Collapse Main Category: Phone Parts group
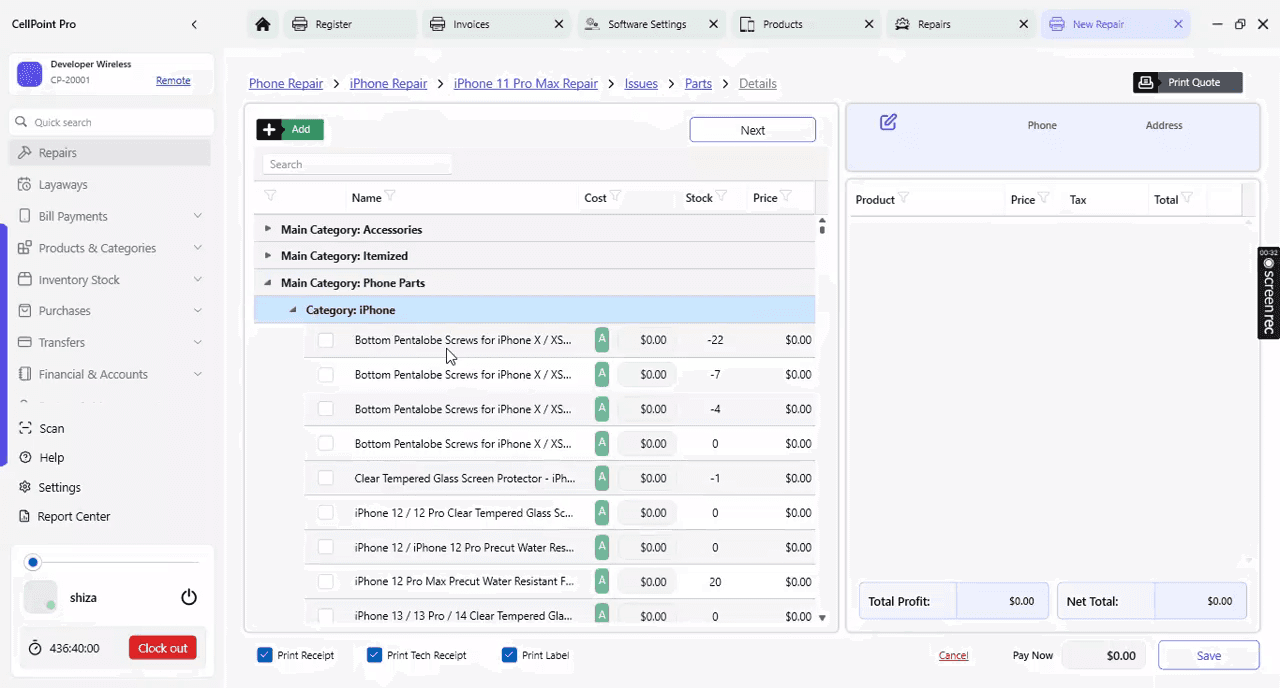This screenshot has width=1280, height=688. pyautogui.click(x=267, y=283)
